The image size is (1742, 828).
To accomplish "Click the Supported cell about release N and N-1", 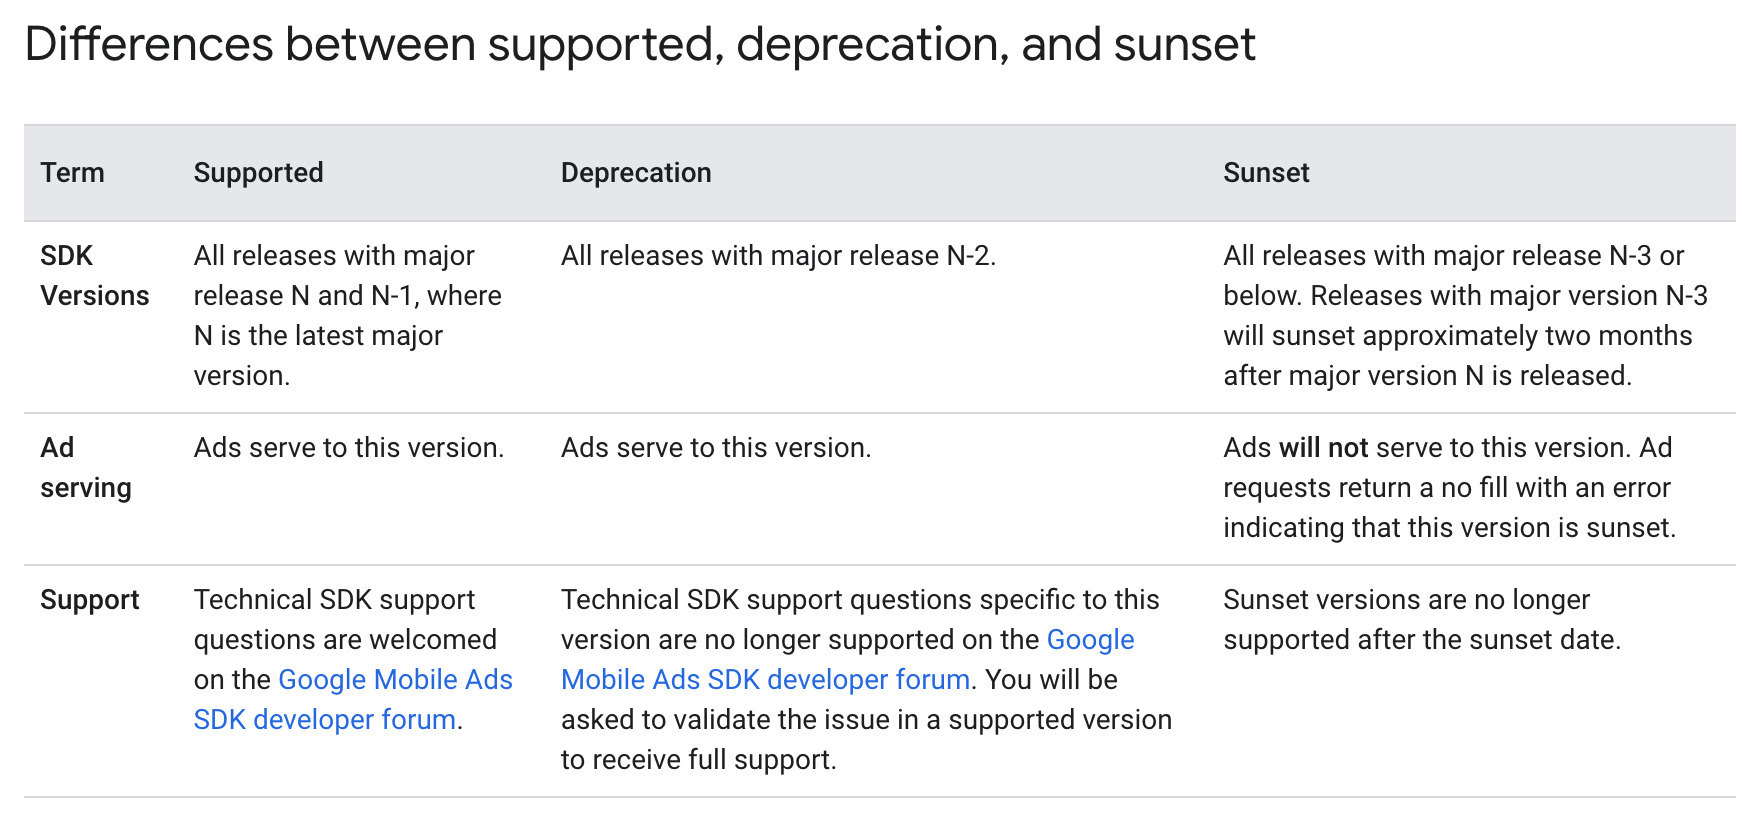I will pos(348,316).
